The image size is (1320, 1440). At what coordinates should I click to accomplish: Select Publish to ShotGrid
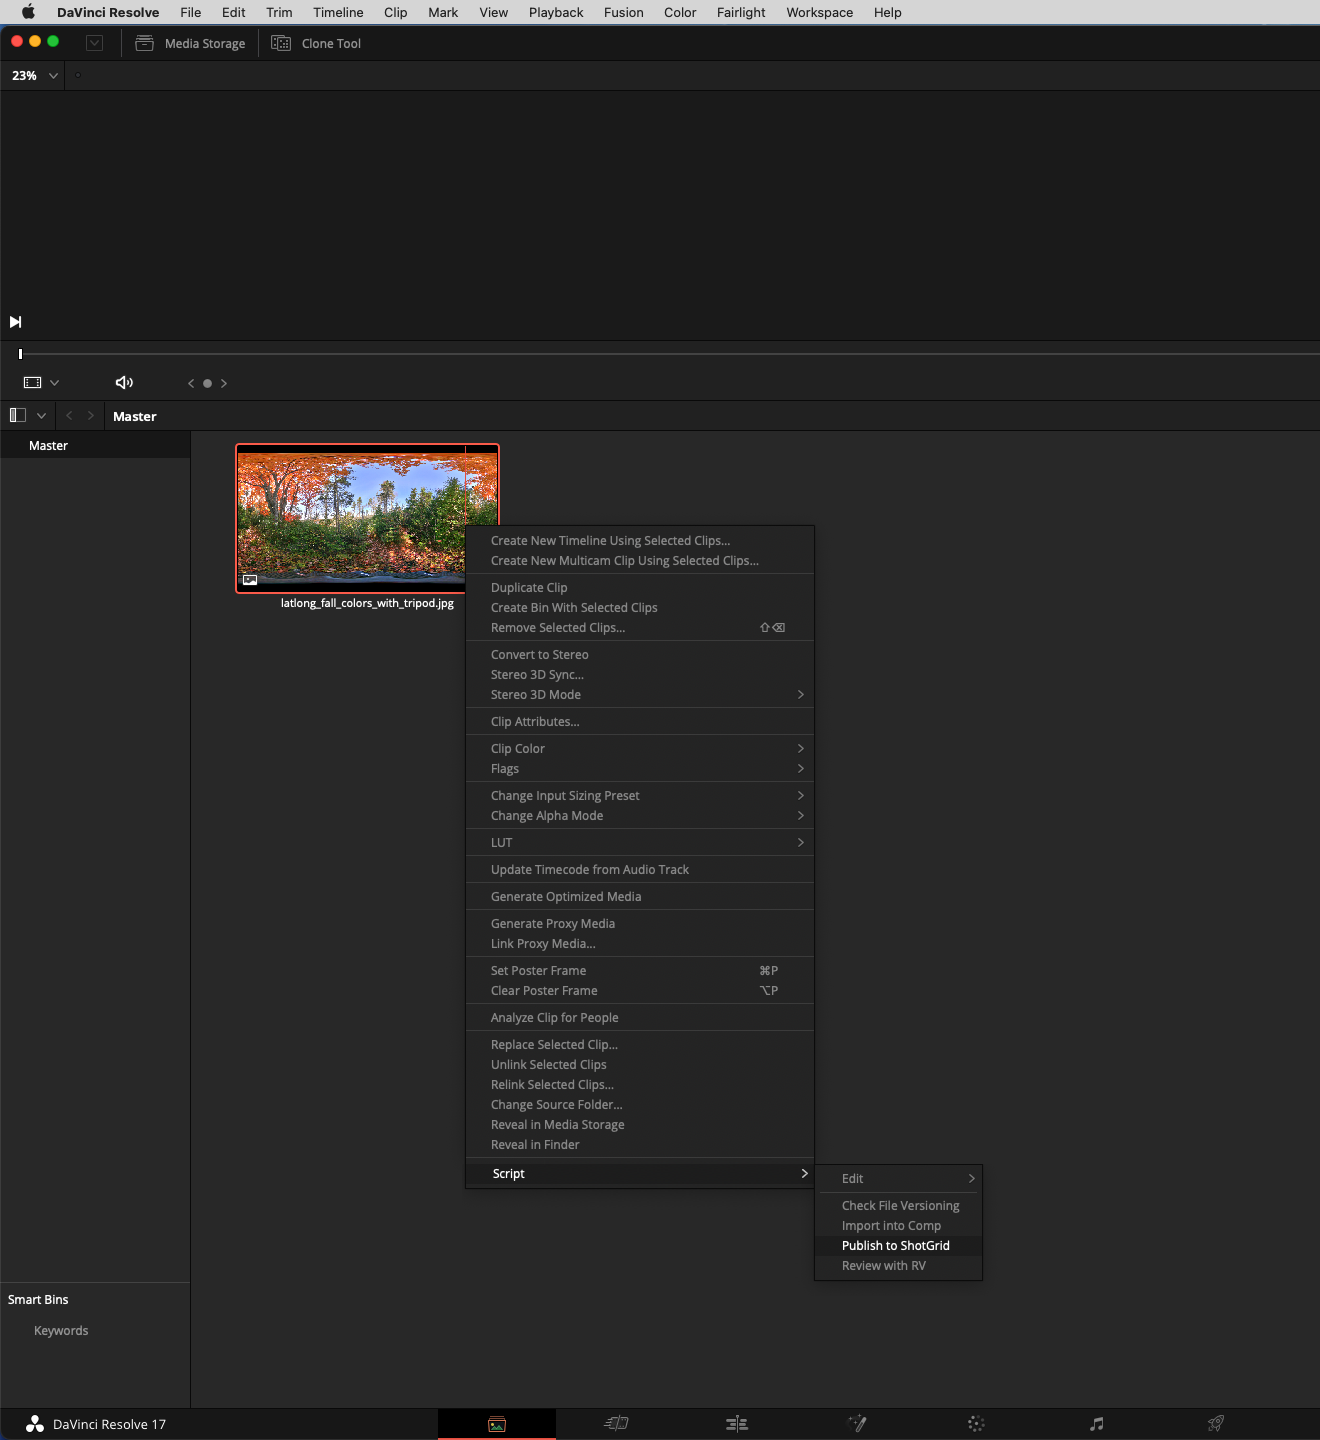click(899, 1246)
